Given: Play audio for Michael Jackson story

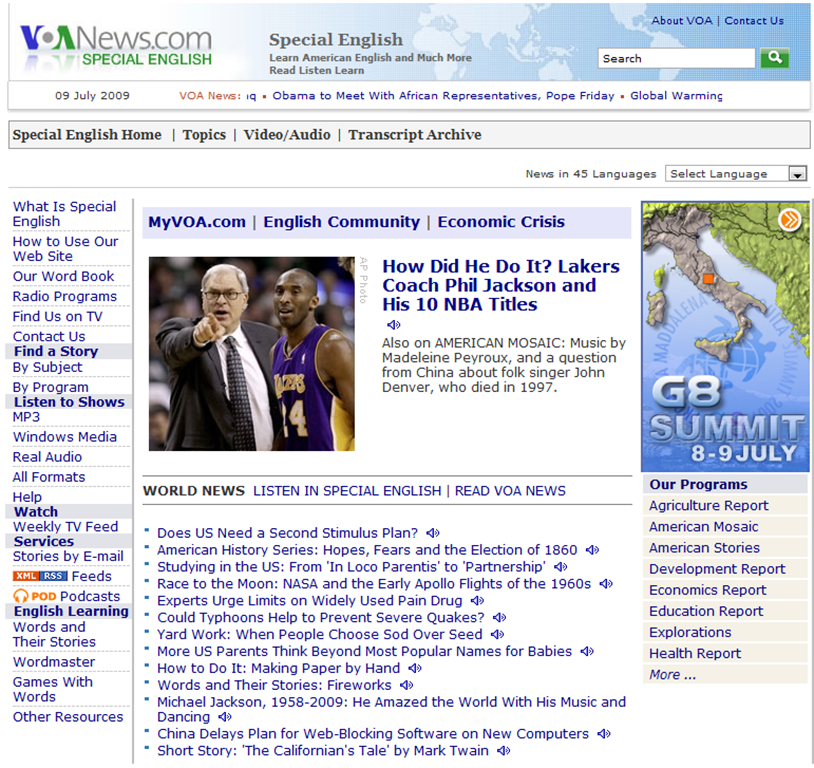Looking at the screenshot, I should point(225,717).
